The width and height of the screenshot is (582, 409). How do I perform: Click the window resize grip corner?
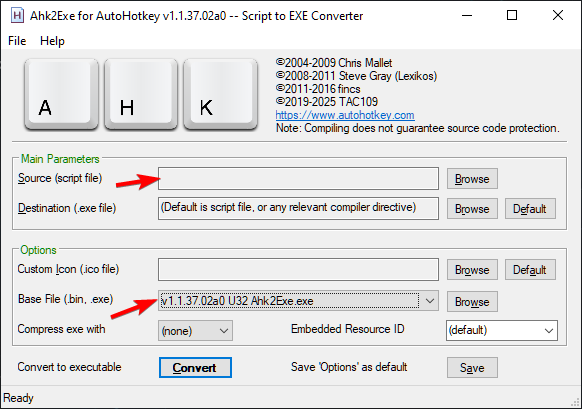(x=575, y=403)
